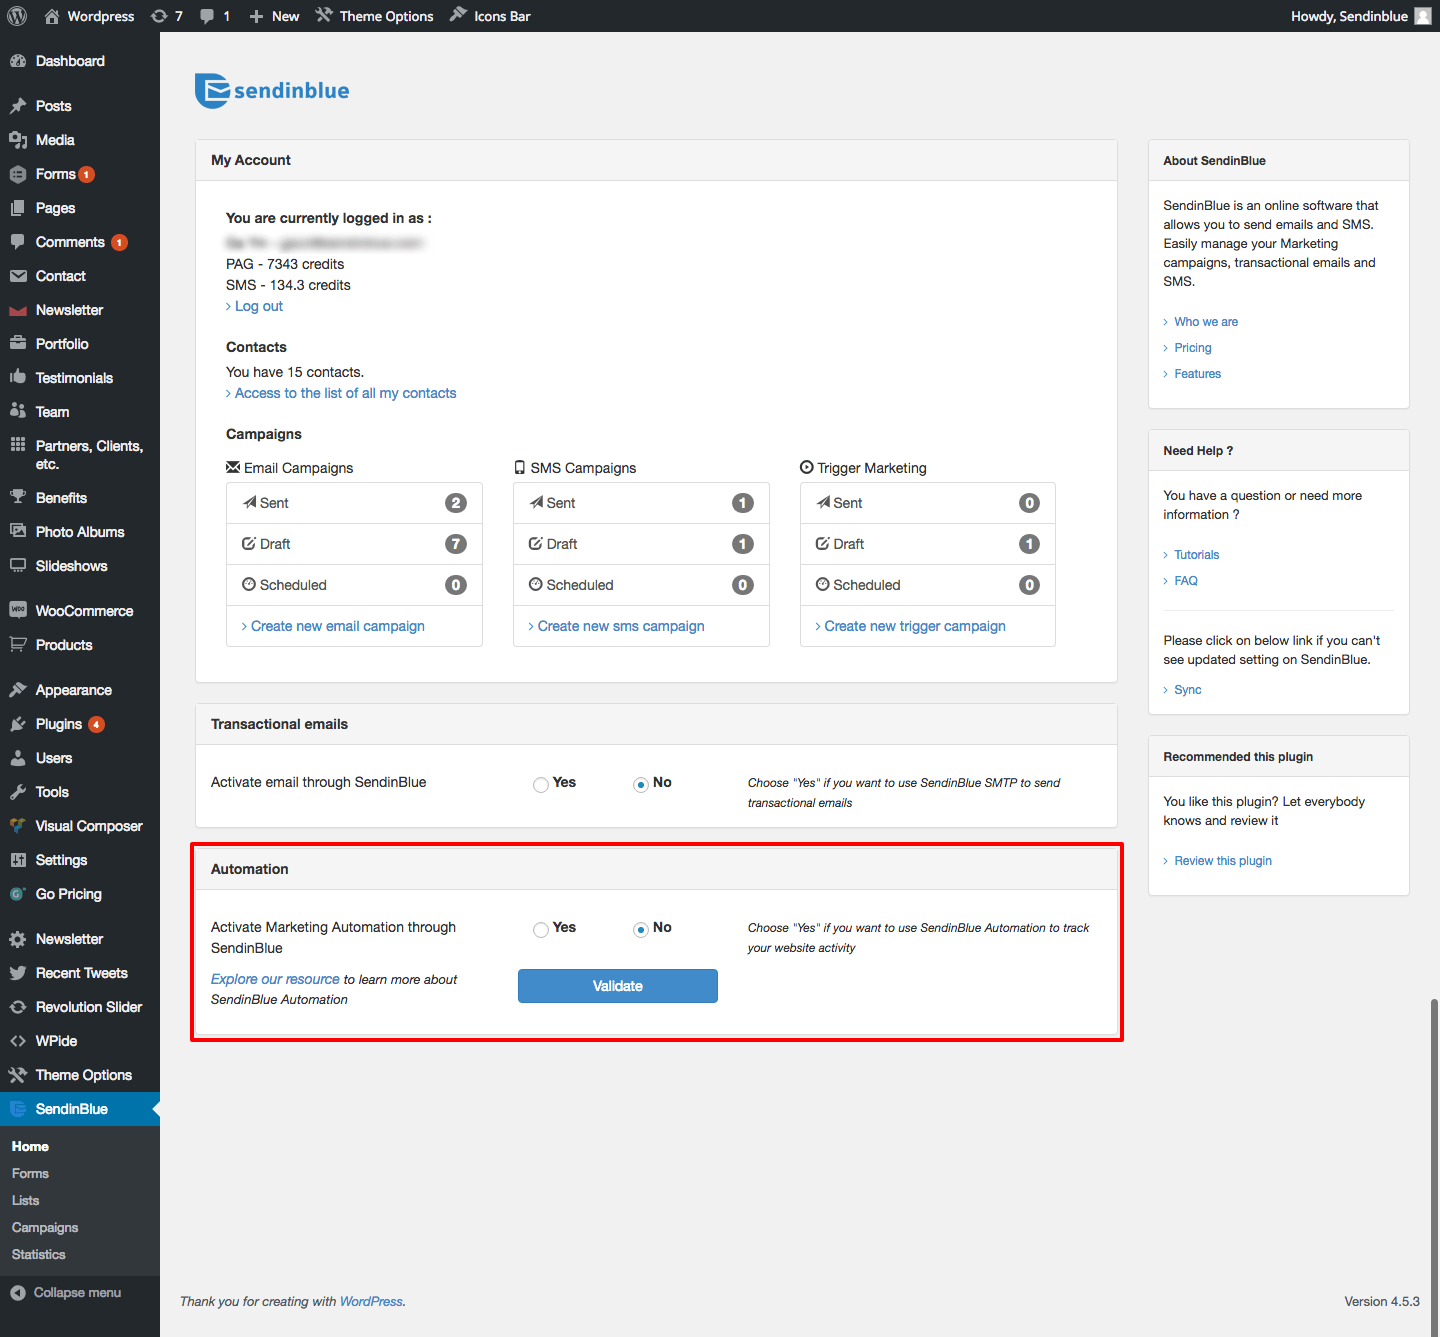This screenshot has width=1440, height=1337.
Task: Click the Recent Tweets twitter bird icon
Action: click(18, 973)
